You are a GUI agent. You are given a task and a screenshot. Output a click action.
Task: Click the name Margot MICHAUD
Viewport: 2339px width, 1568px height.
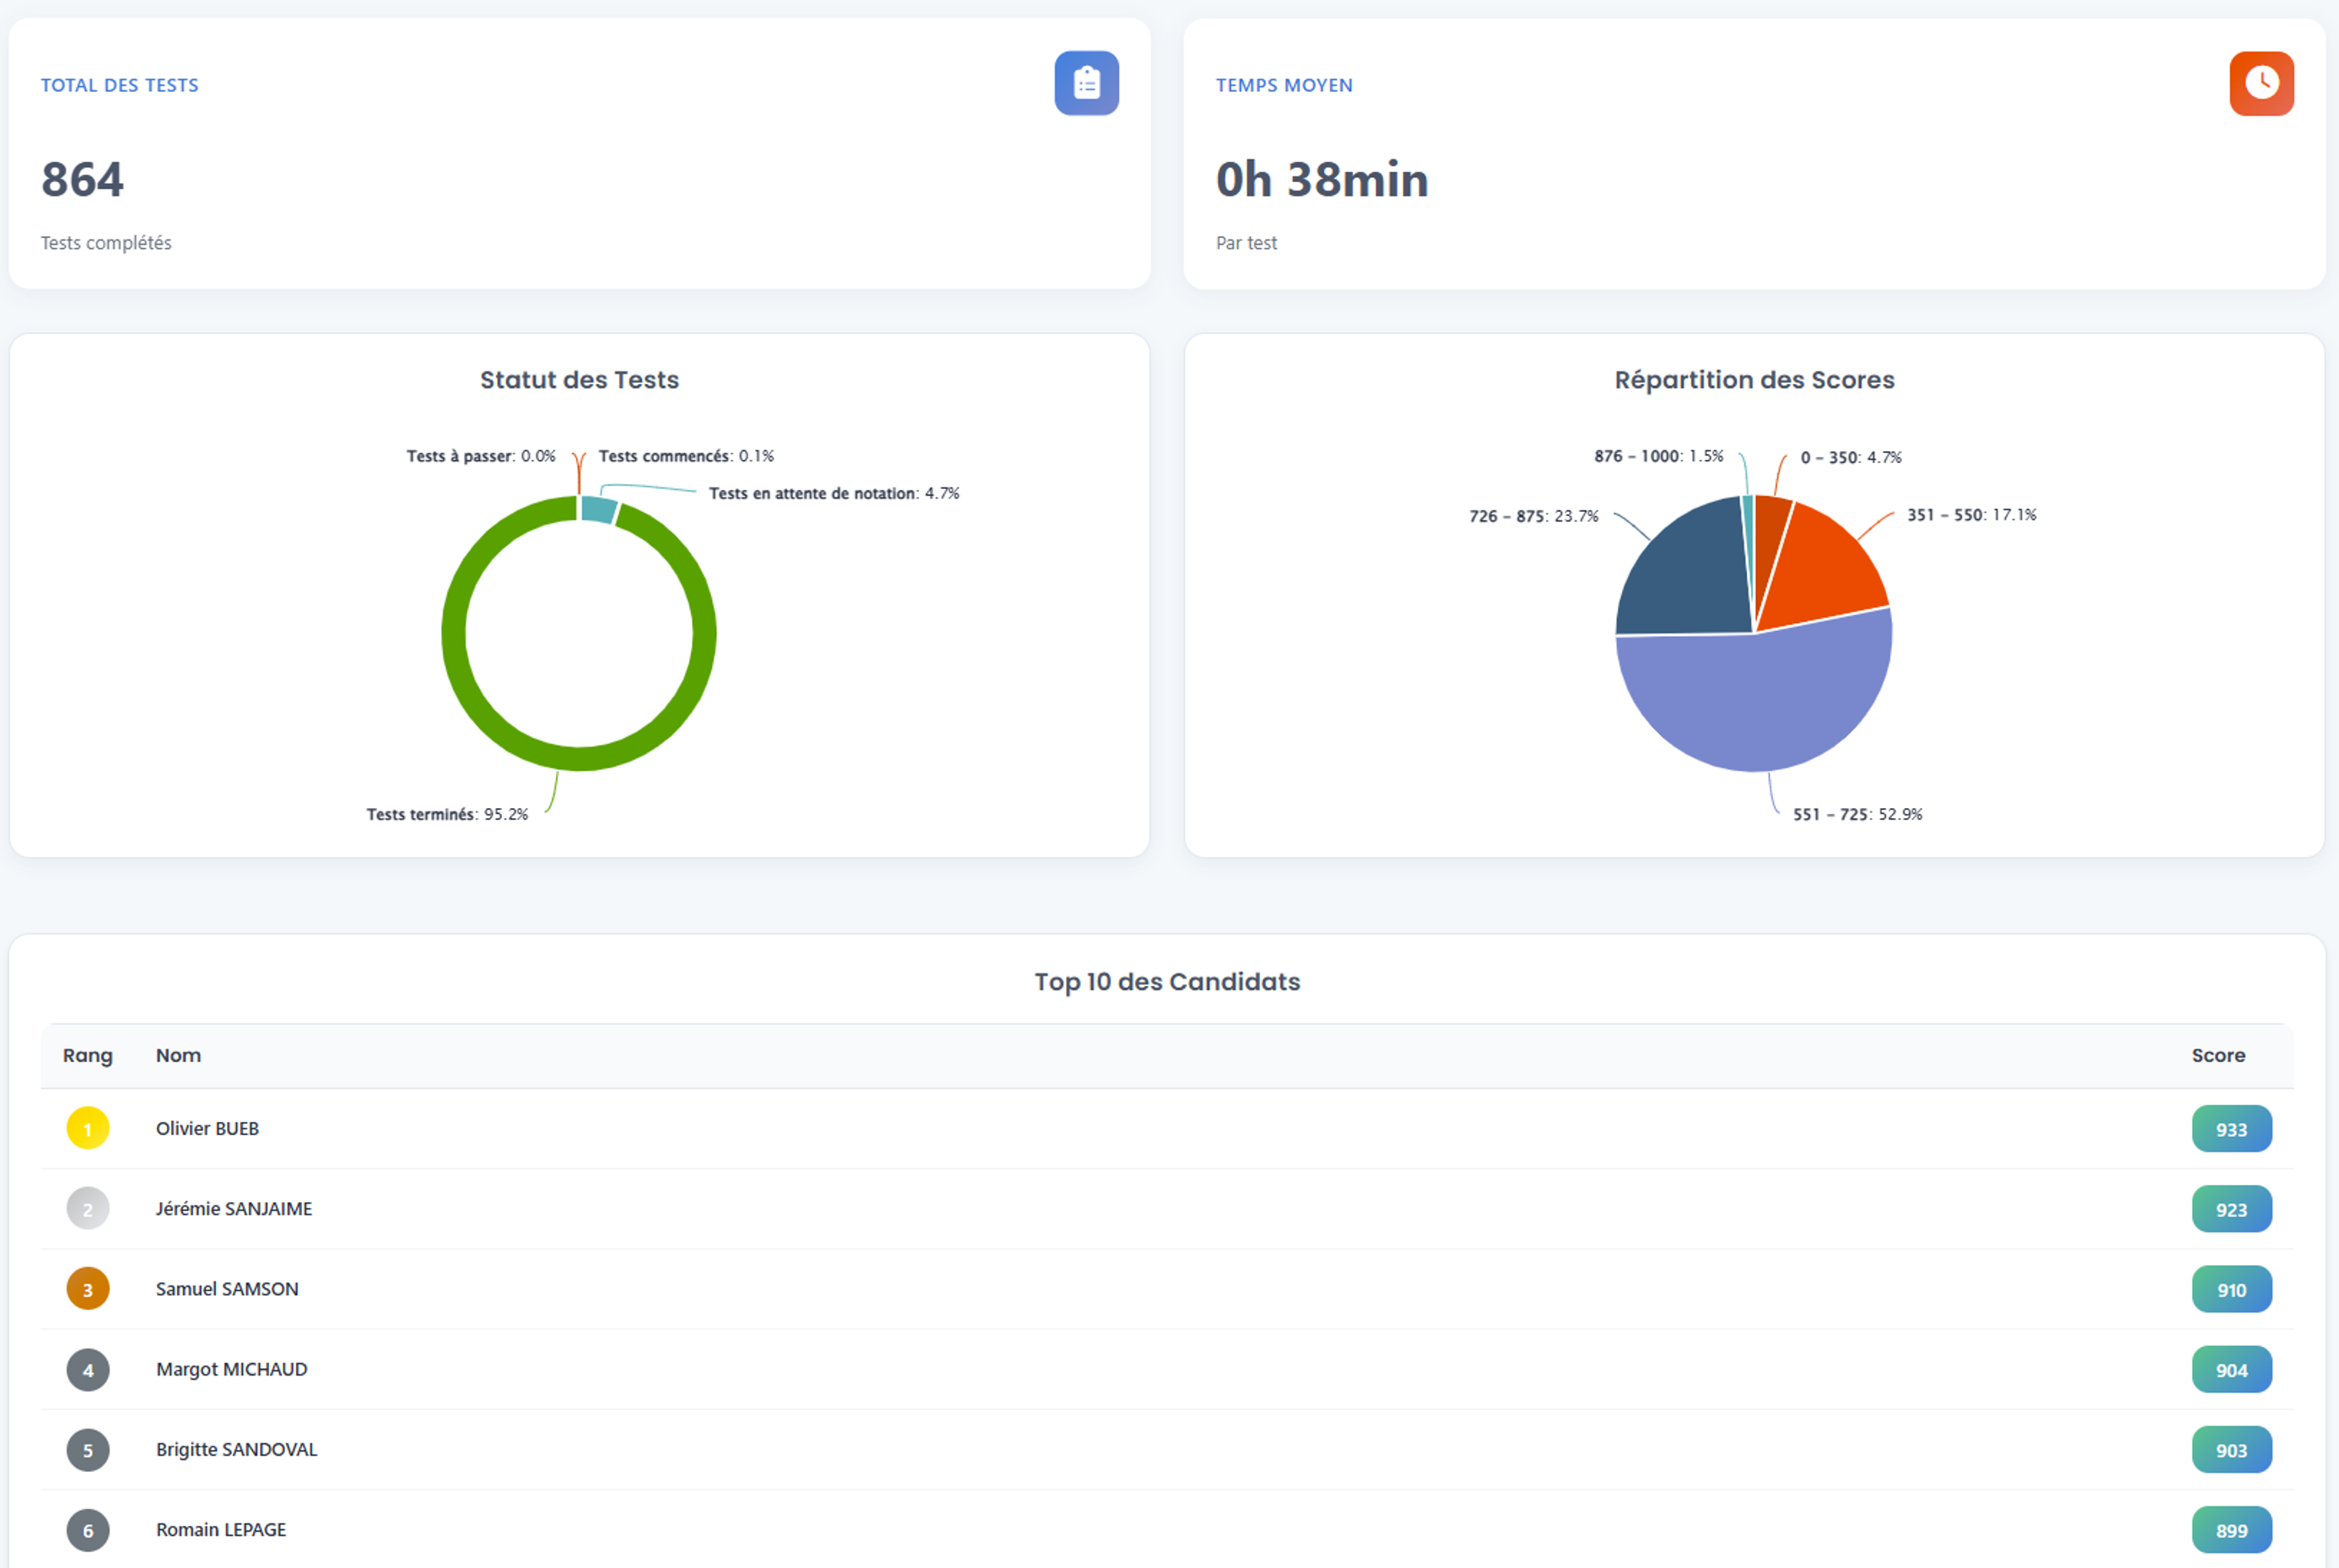[x=231, y=1369]
